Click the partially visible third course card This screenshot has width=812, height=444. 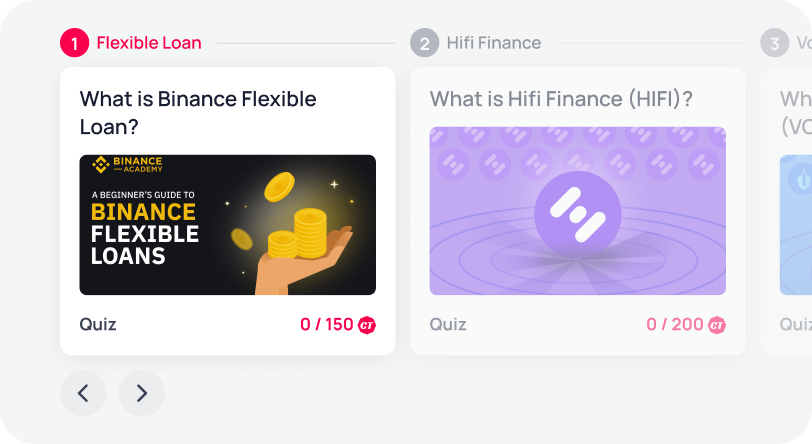(x=790, y=210)
